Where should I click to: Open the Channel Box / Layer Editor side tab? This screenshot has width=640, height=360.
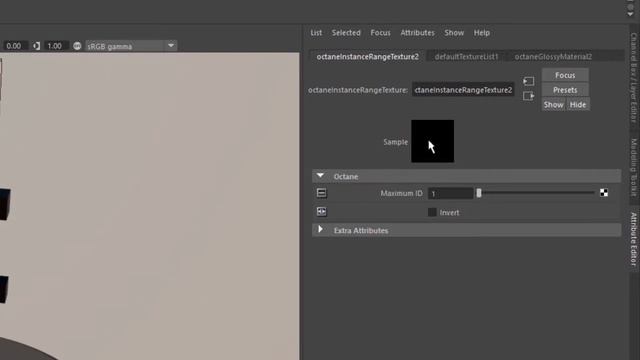pyautogui.click(x=633, y=78)
